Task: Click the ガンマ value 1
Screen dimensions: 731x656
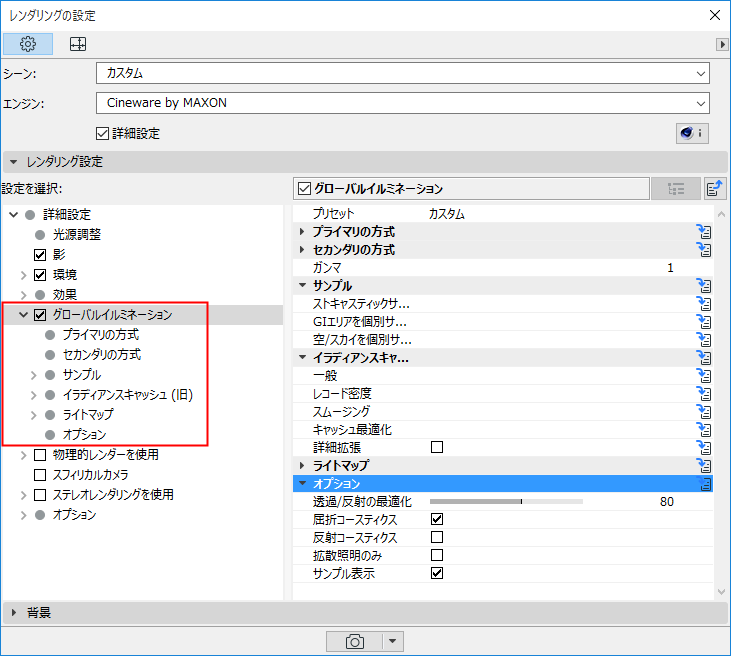Action: [x=670, y=268]
